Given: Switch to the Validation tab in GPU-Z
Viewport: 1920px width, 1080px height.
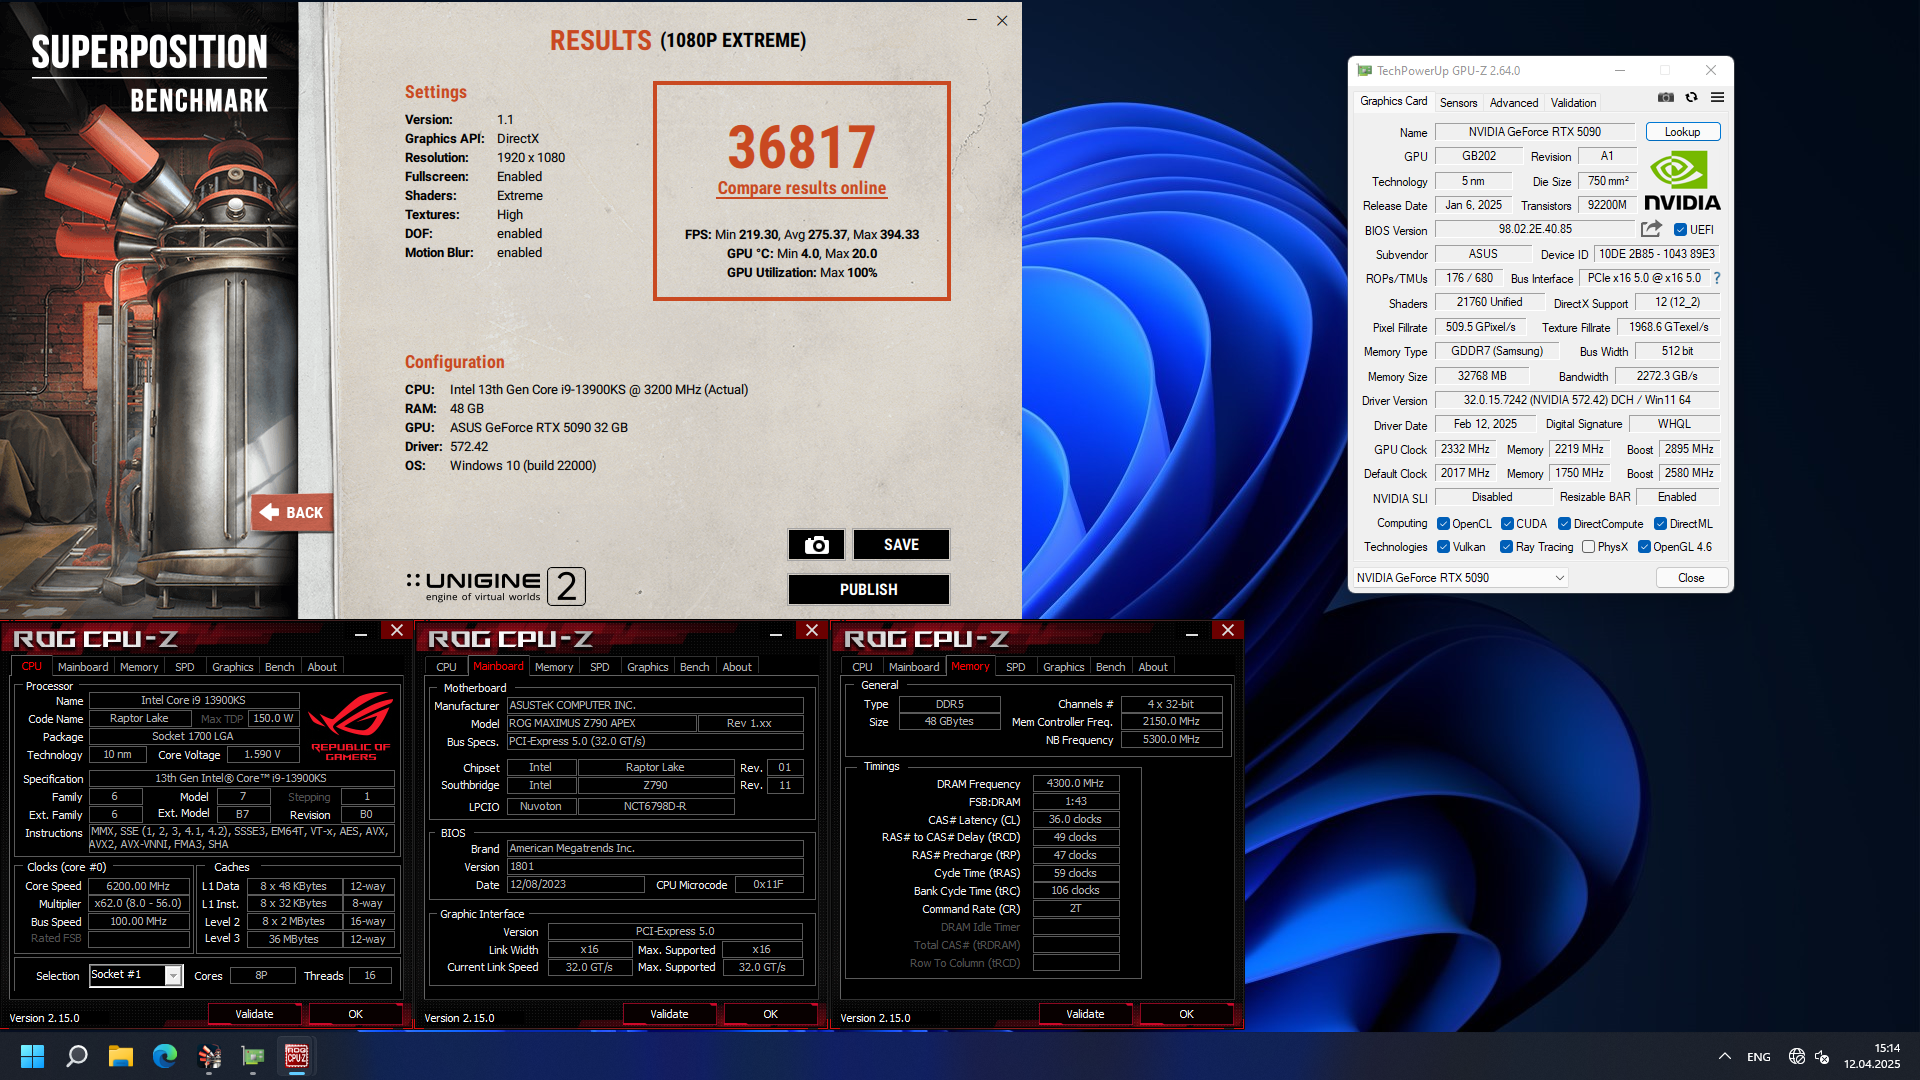Looking at the screenshot, I should [x=1573, y=103].
